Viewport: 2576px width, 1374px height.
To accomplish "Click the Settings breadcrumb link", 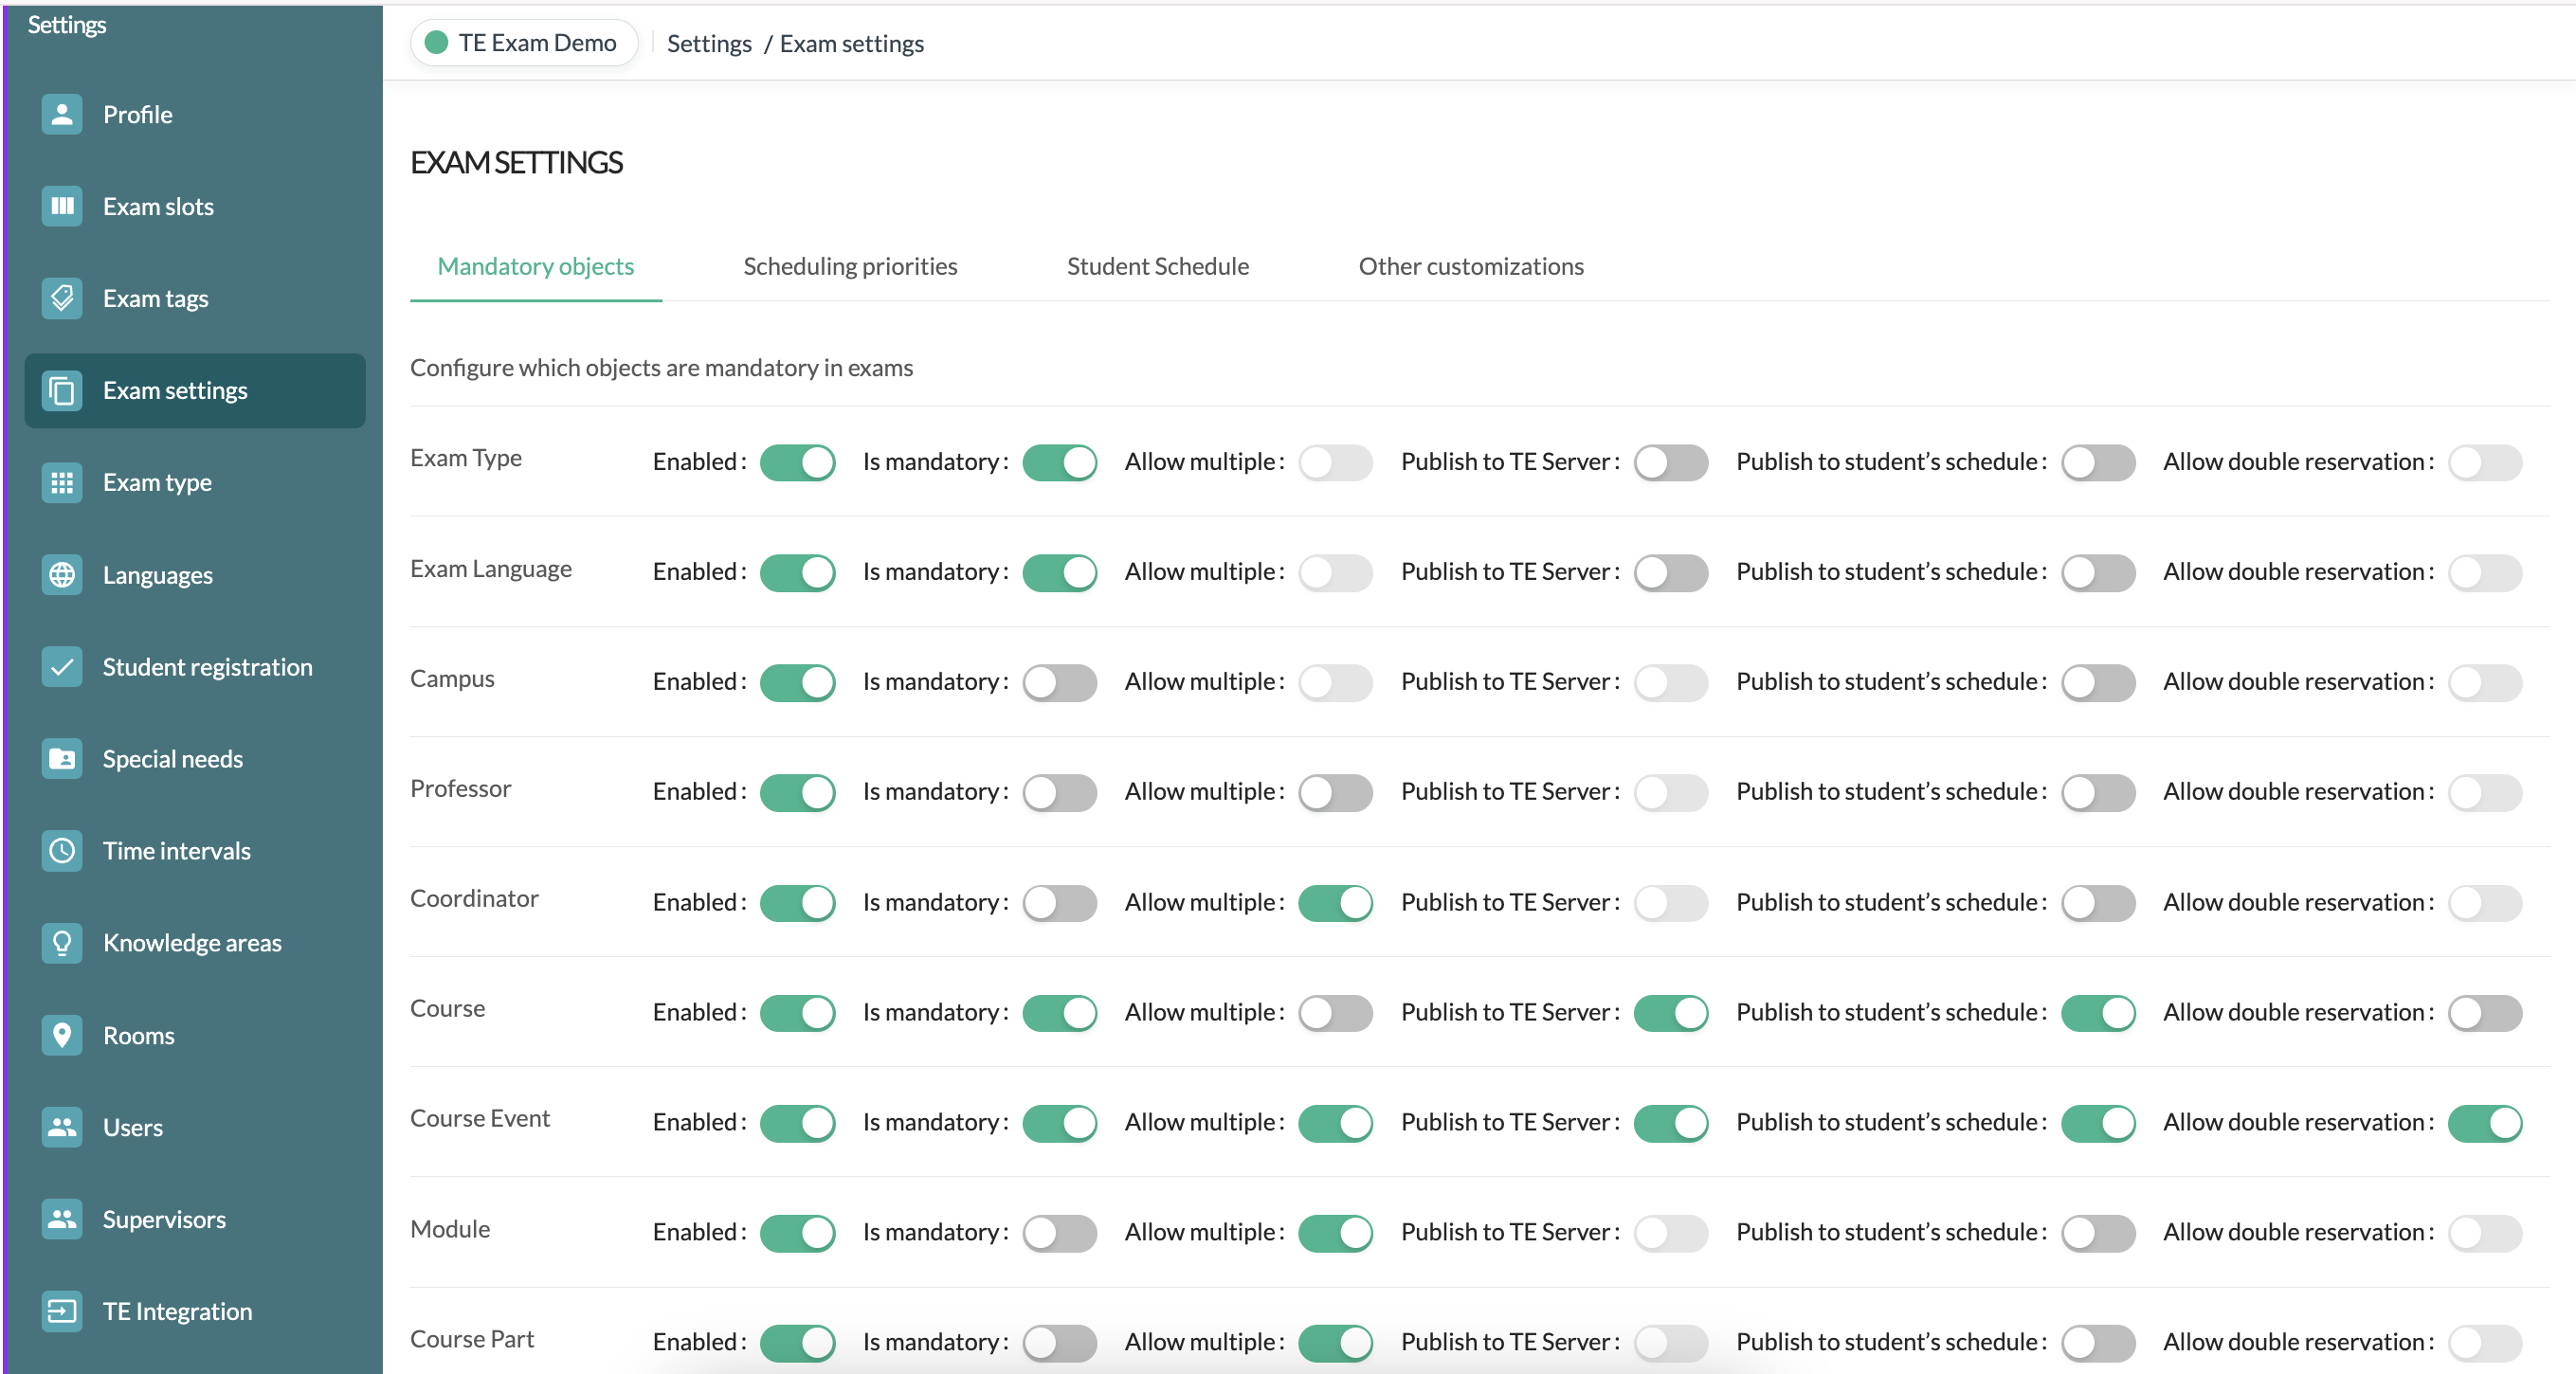I will point(709,44).
